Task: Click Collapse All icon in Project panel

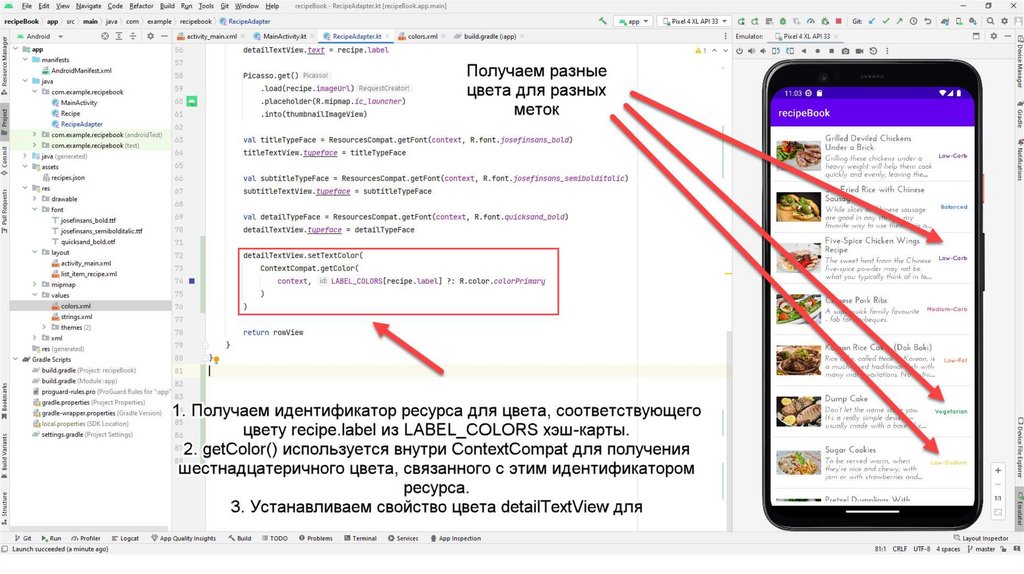Action: tap(133, 37)
